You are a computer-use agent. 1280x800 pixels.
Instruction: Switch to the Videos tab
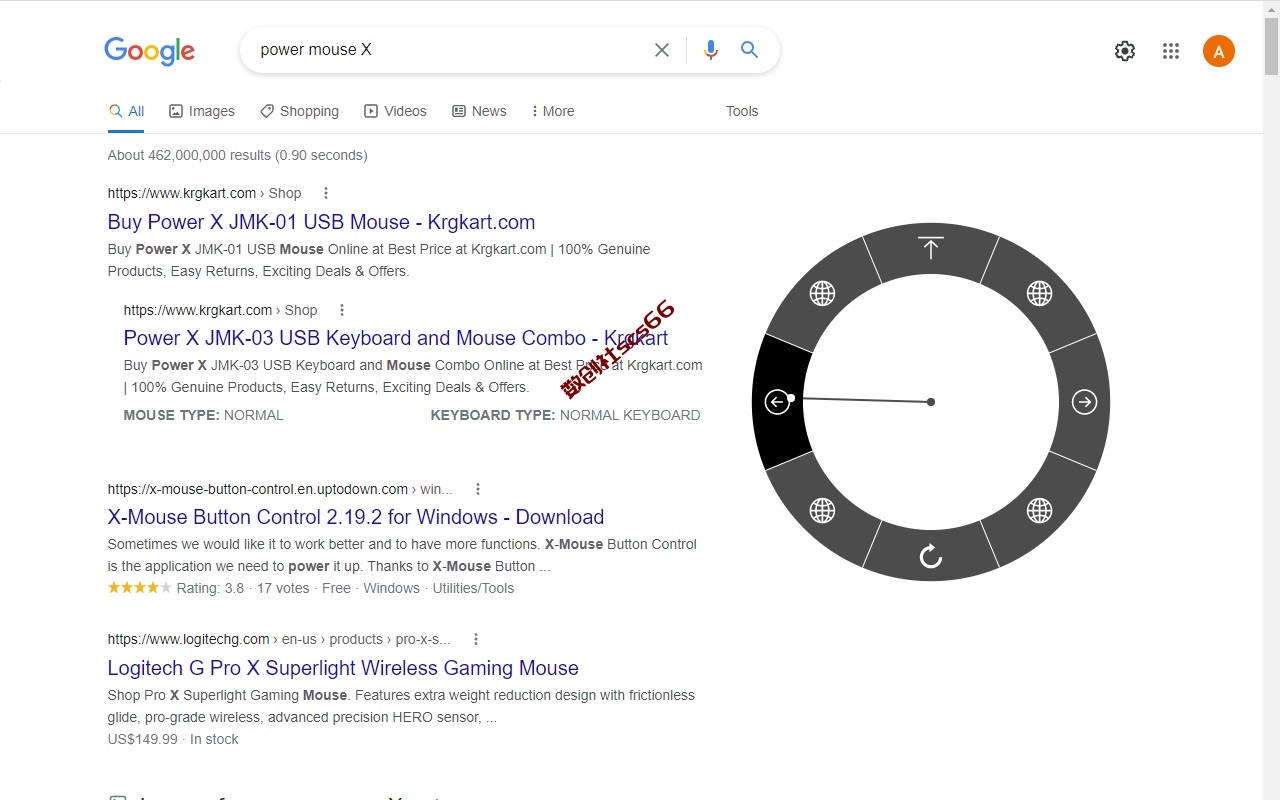tap(395, 111)
